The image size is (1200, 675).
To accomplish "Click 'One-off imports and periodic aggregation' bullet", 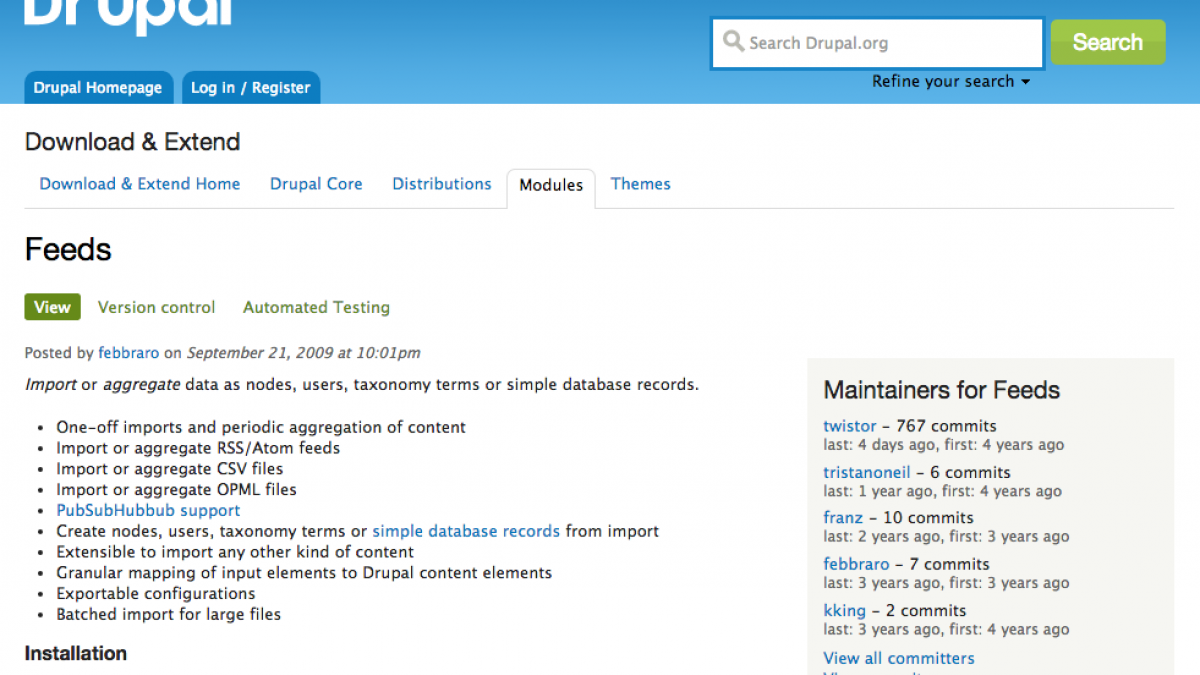I will click(x=261, y=427).
